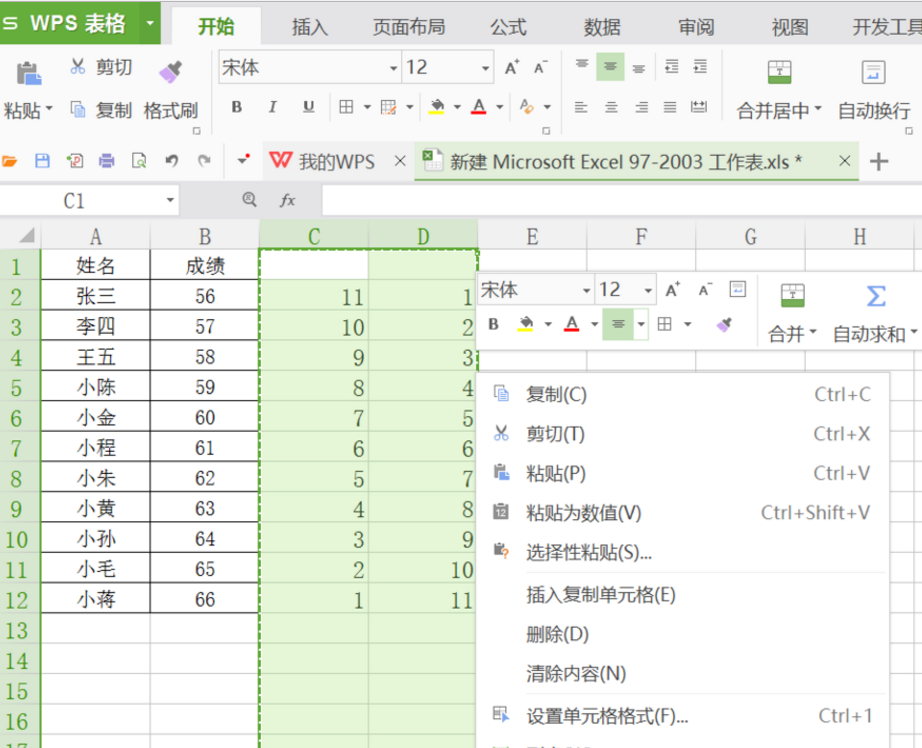Switch to the Page Layout (页面布局) tab

(x=409, y=26)
